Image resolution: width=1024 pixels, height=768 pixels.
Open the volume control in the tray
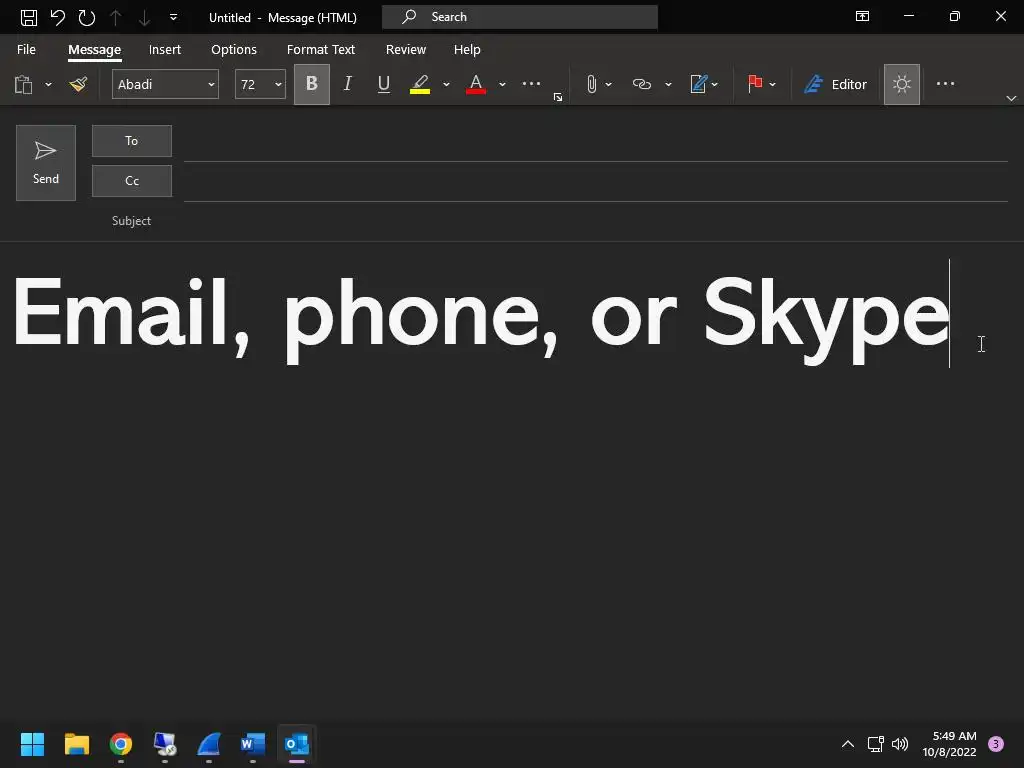pyautogui.click(x=900, y=744)
